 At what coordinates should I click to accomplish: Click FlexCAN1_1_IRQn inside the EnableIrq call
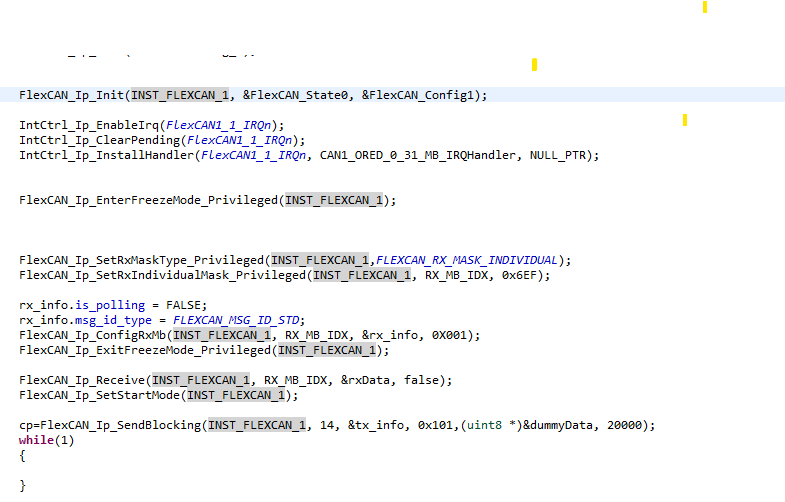(219, 125)
